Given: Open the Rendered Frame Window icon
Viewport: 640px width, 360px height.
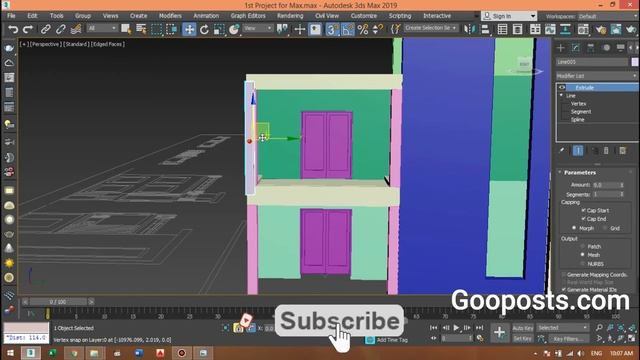Looking at the screenshot, I should (616, 29).
